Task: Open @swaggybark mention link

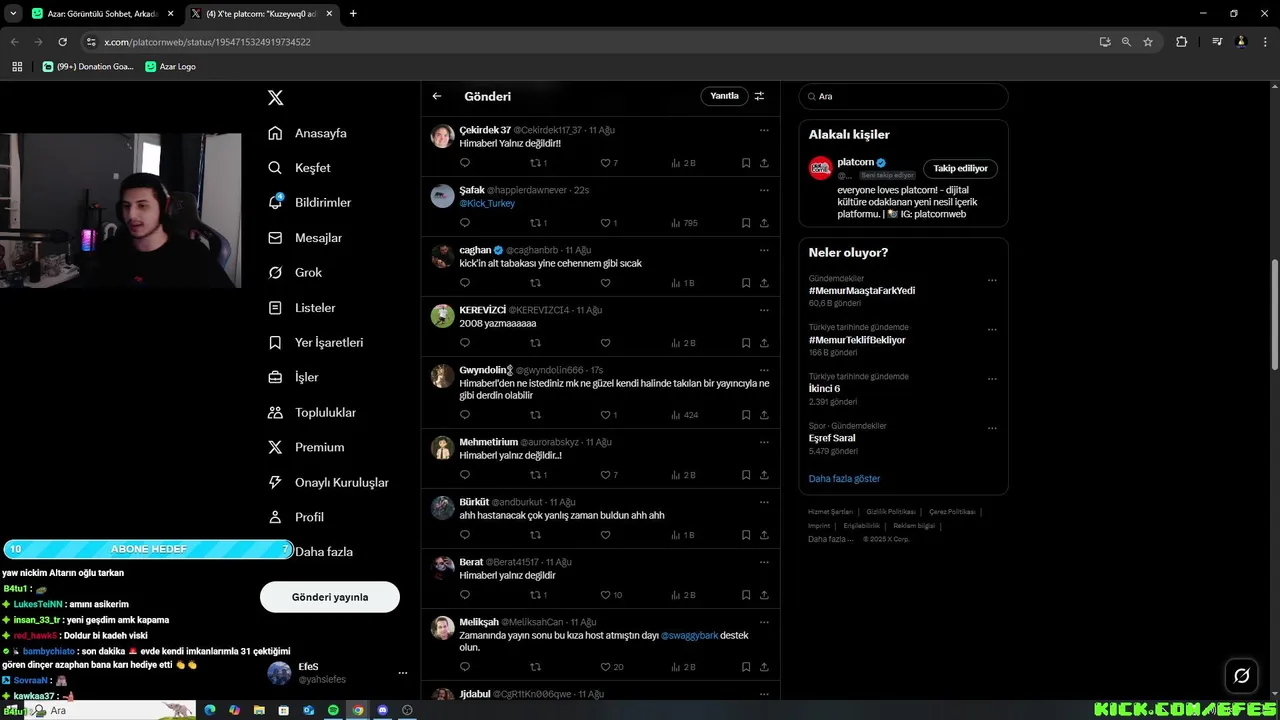Action: point(689,635)
